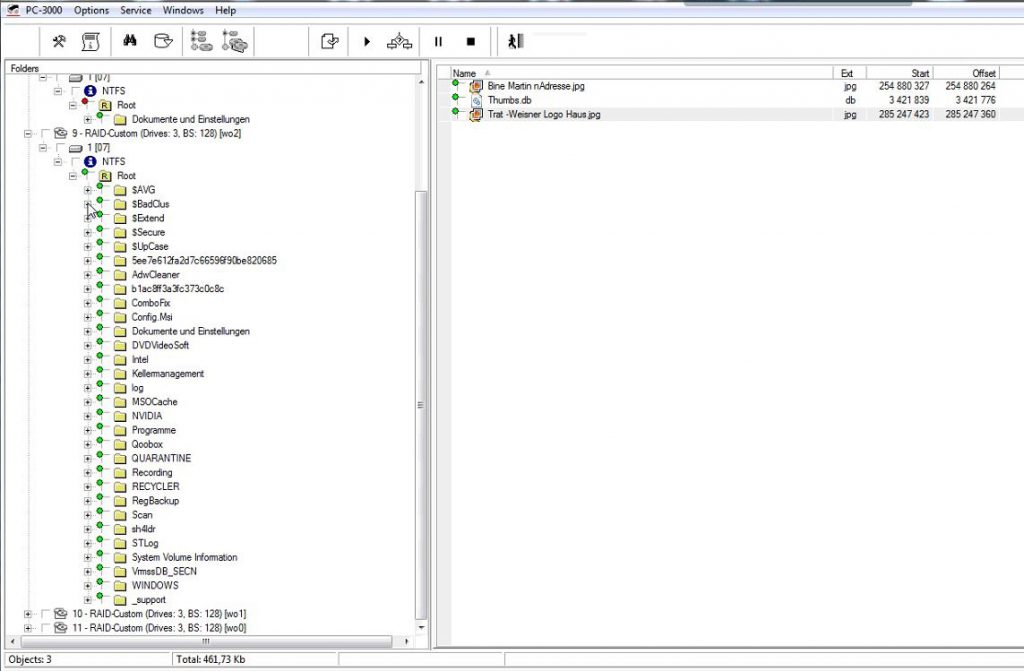Expand the 10 - RAID-Custom tree node
This screenshot has height=671, width=1024.
click(28, 614)
